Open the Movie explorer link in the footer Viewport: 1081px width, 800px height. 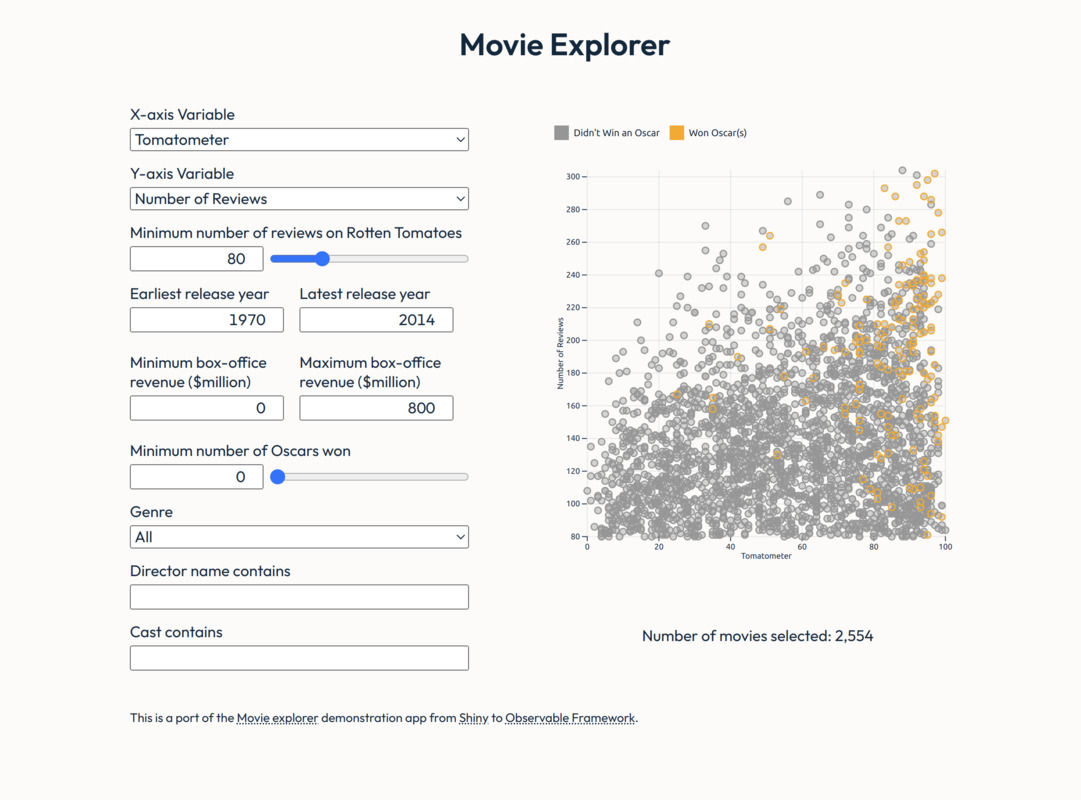point(277,718)
